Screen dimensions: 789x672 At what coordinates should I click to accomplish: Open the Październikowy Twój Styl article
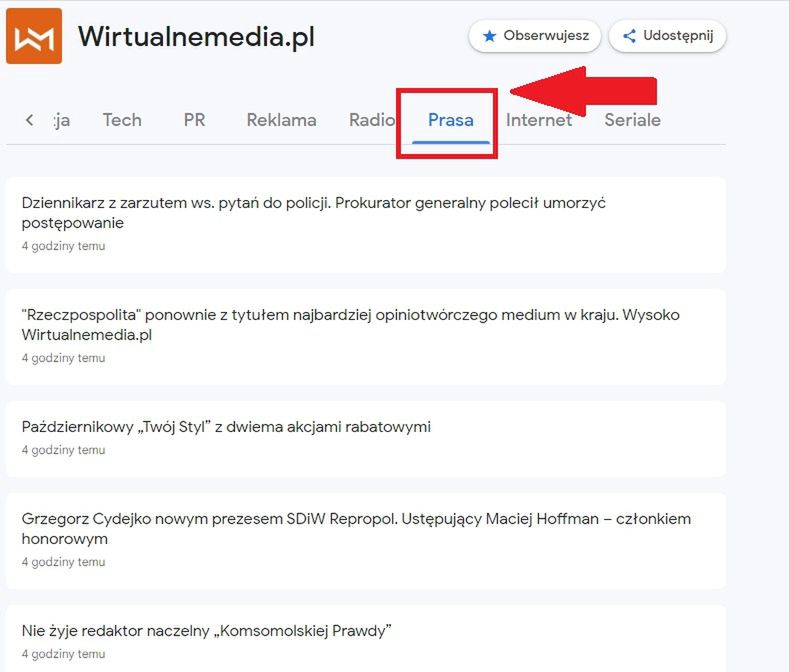366,438
